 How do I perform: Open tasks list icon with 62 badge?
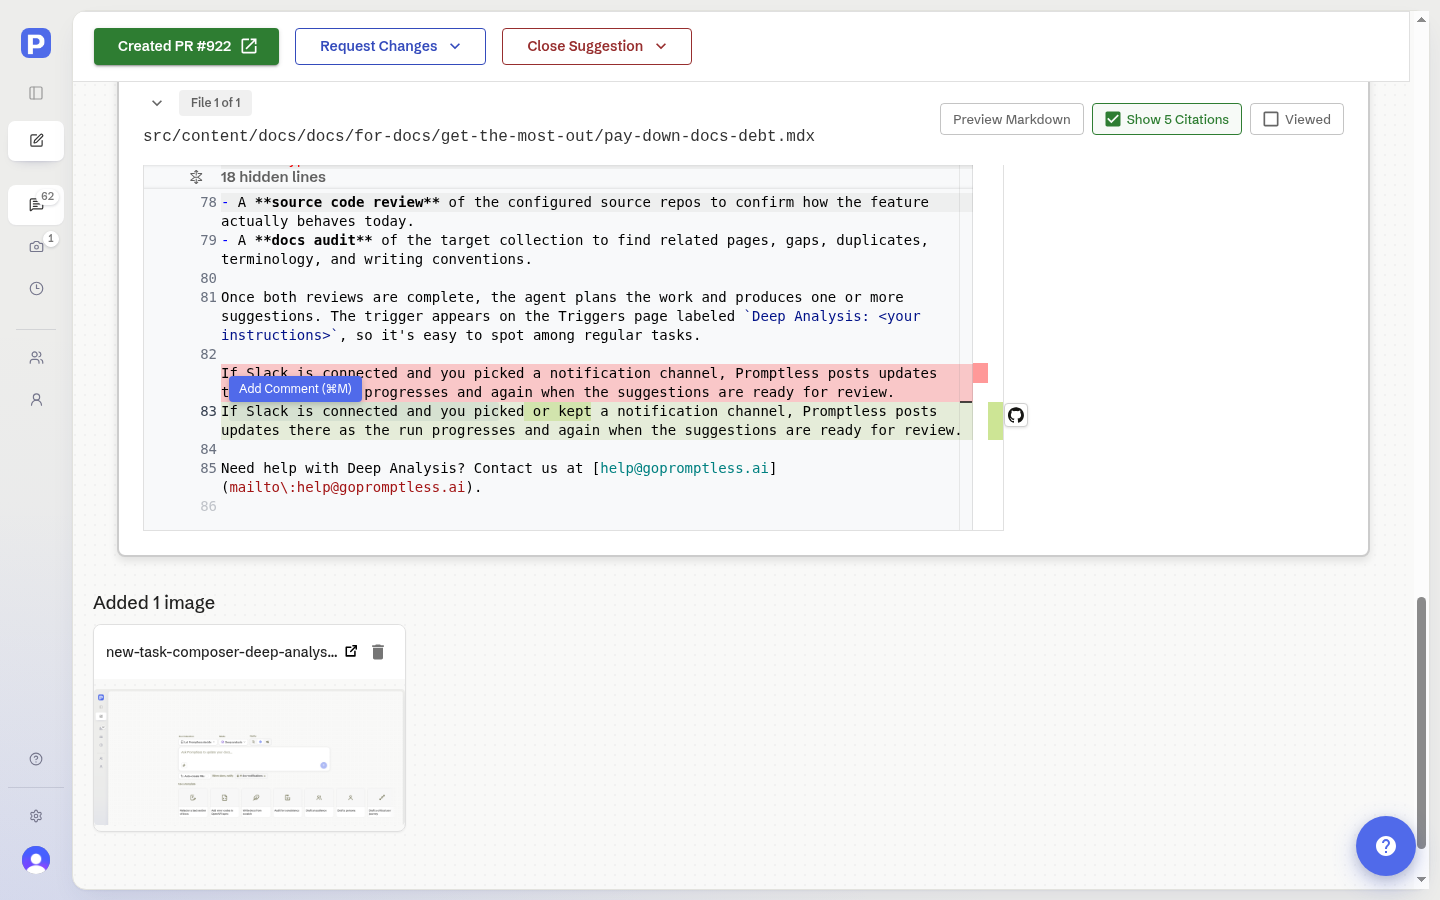click(x=36, y=205)
